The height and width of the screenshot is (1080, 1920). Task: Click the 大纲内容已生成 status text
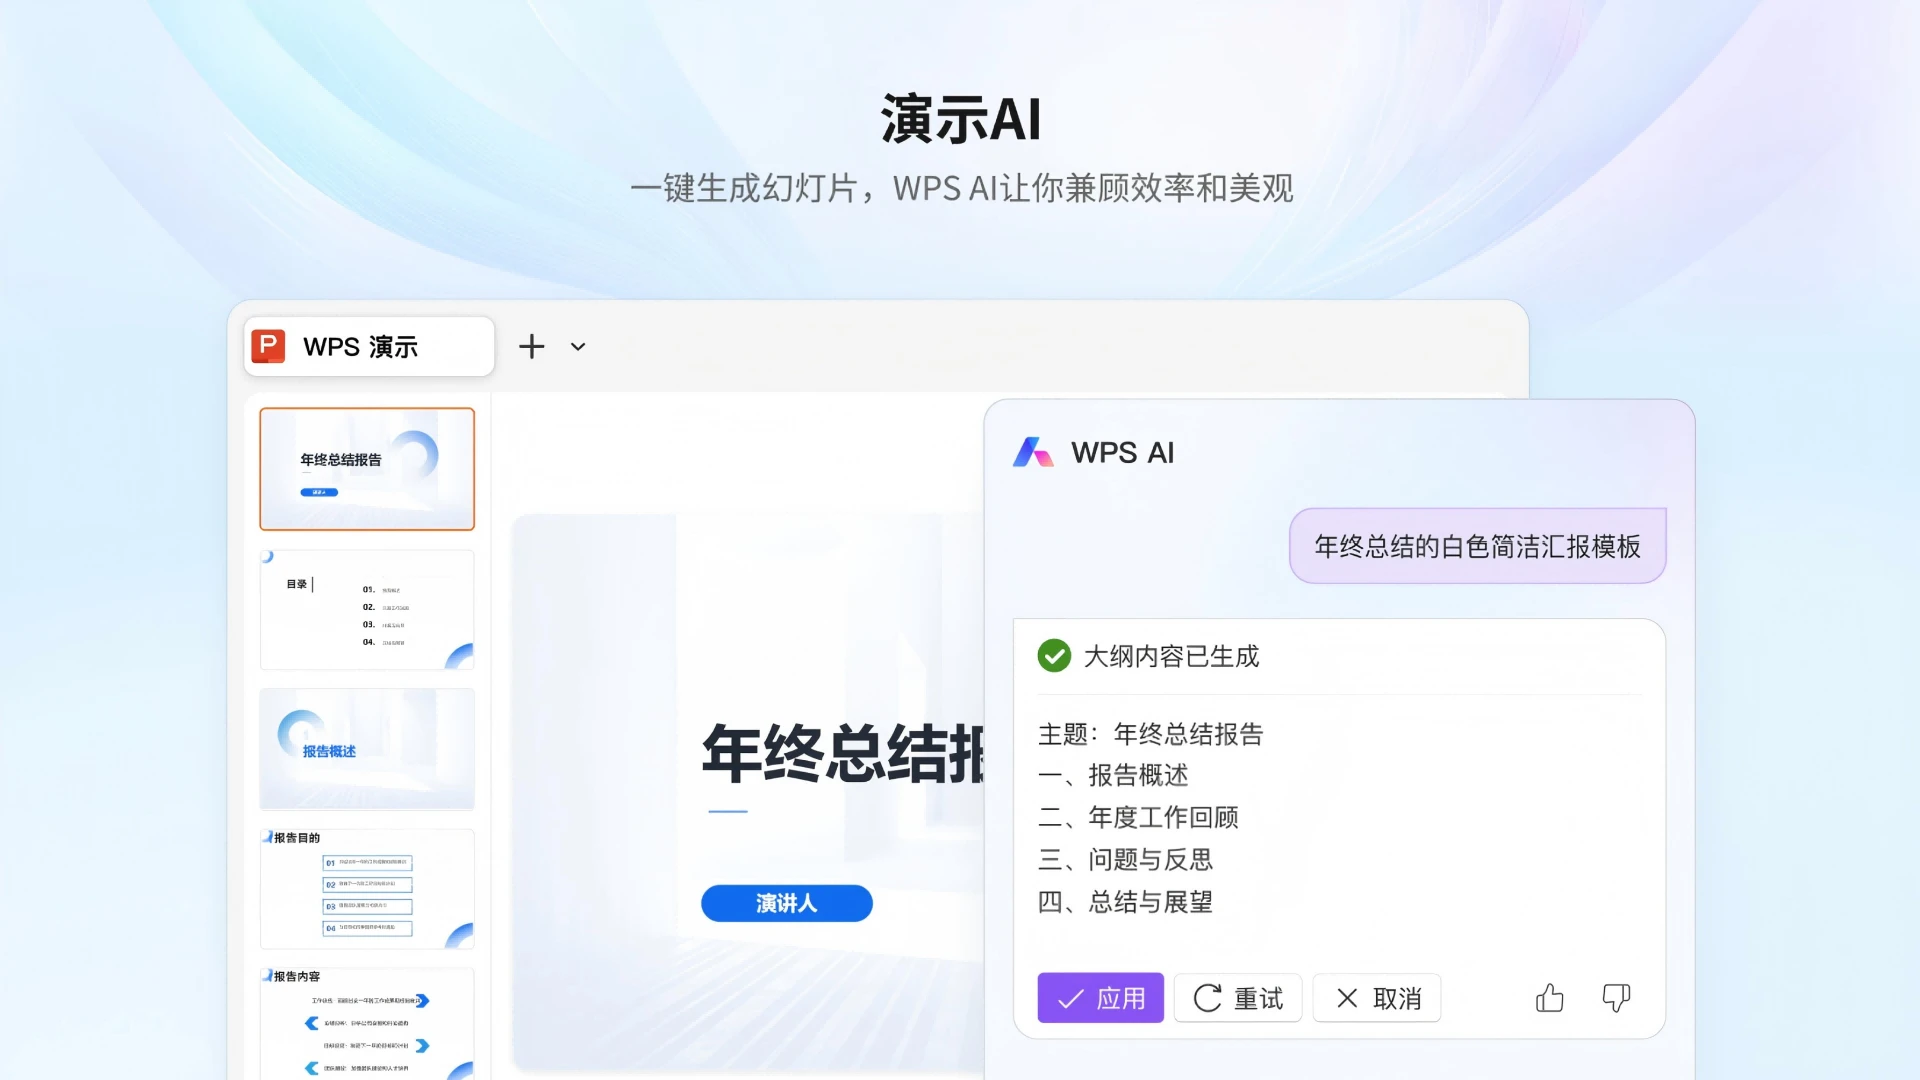1171,656
